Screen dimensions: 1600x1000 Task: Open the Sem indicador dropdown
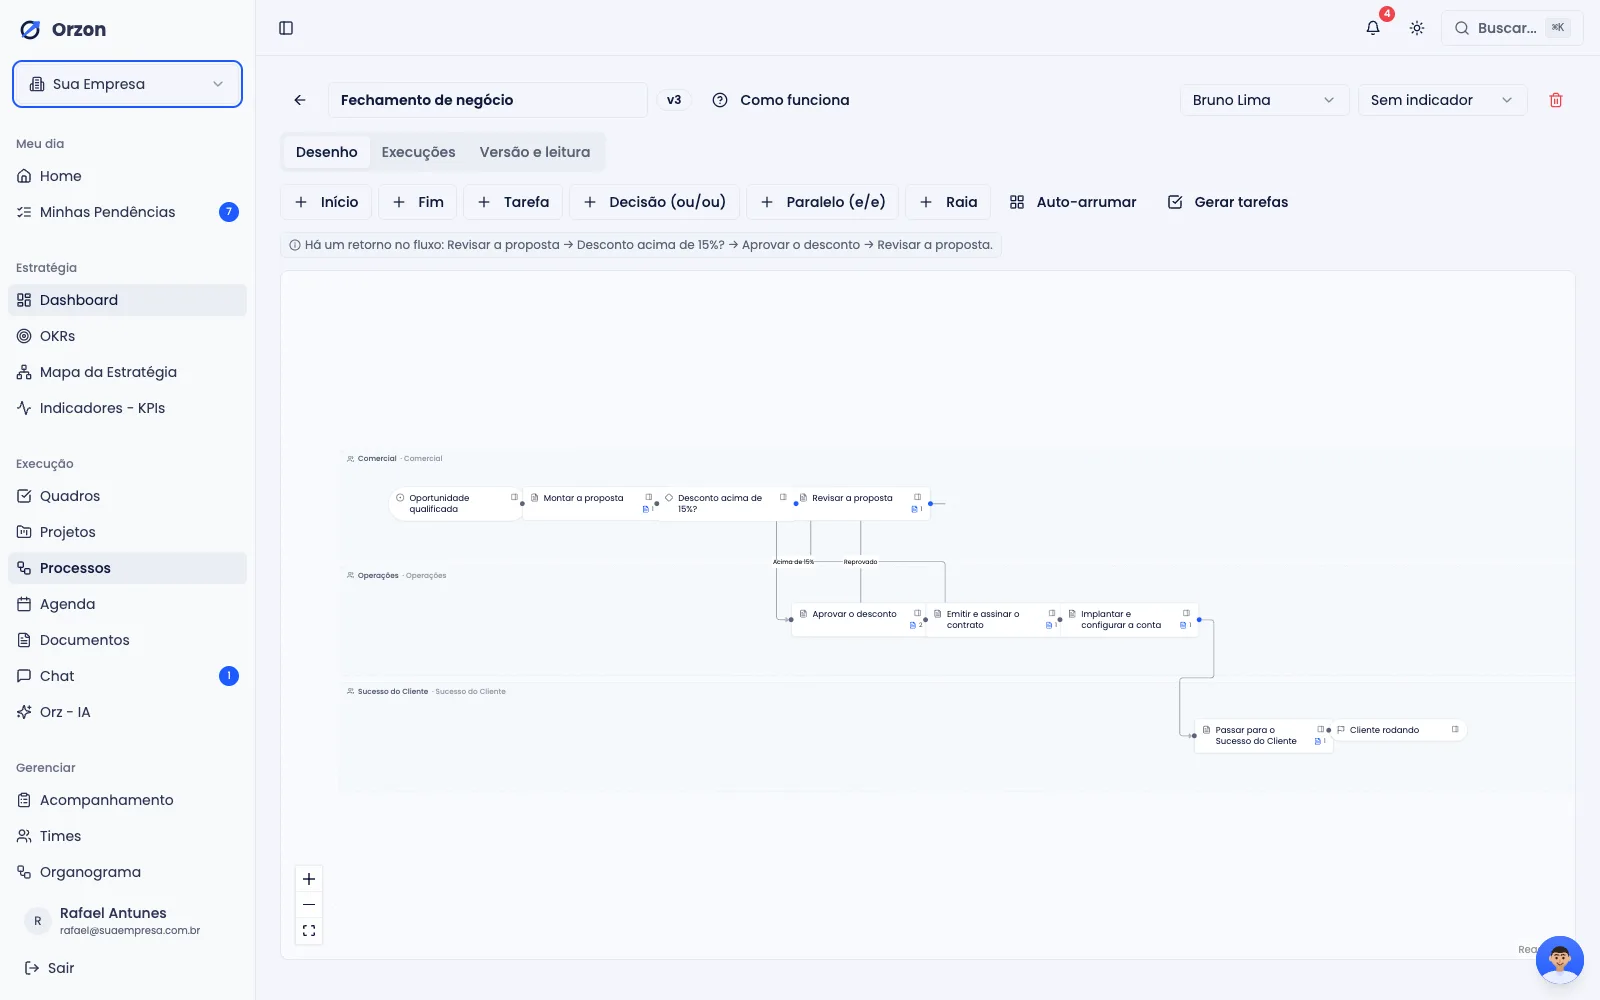[1442, 100]
